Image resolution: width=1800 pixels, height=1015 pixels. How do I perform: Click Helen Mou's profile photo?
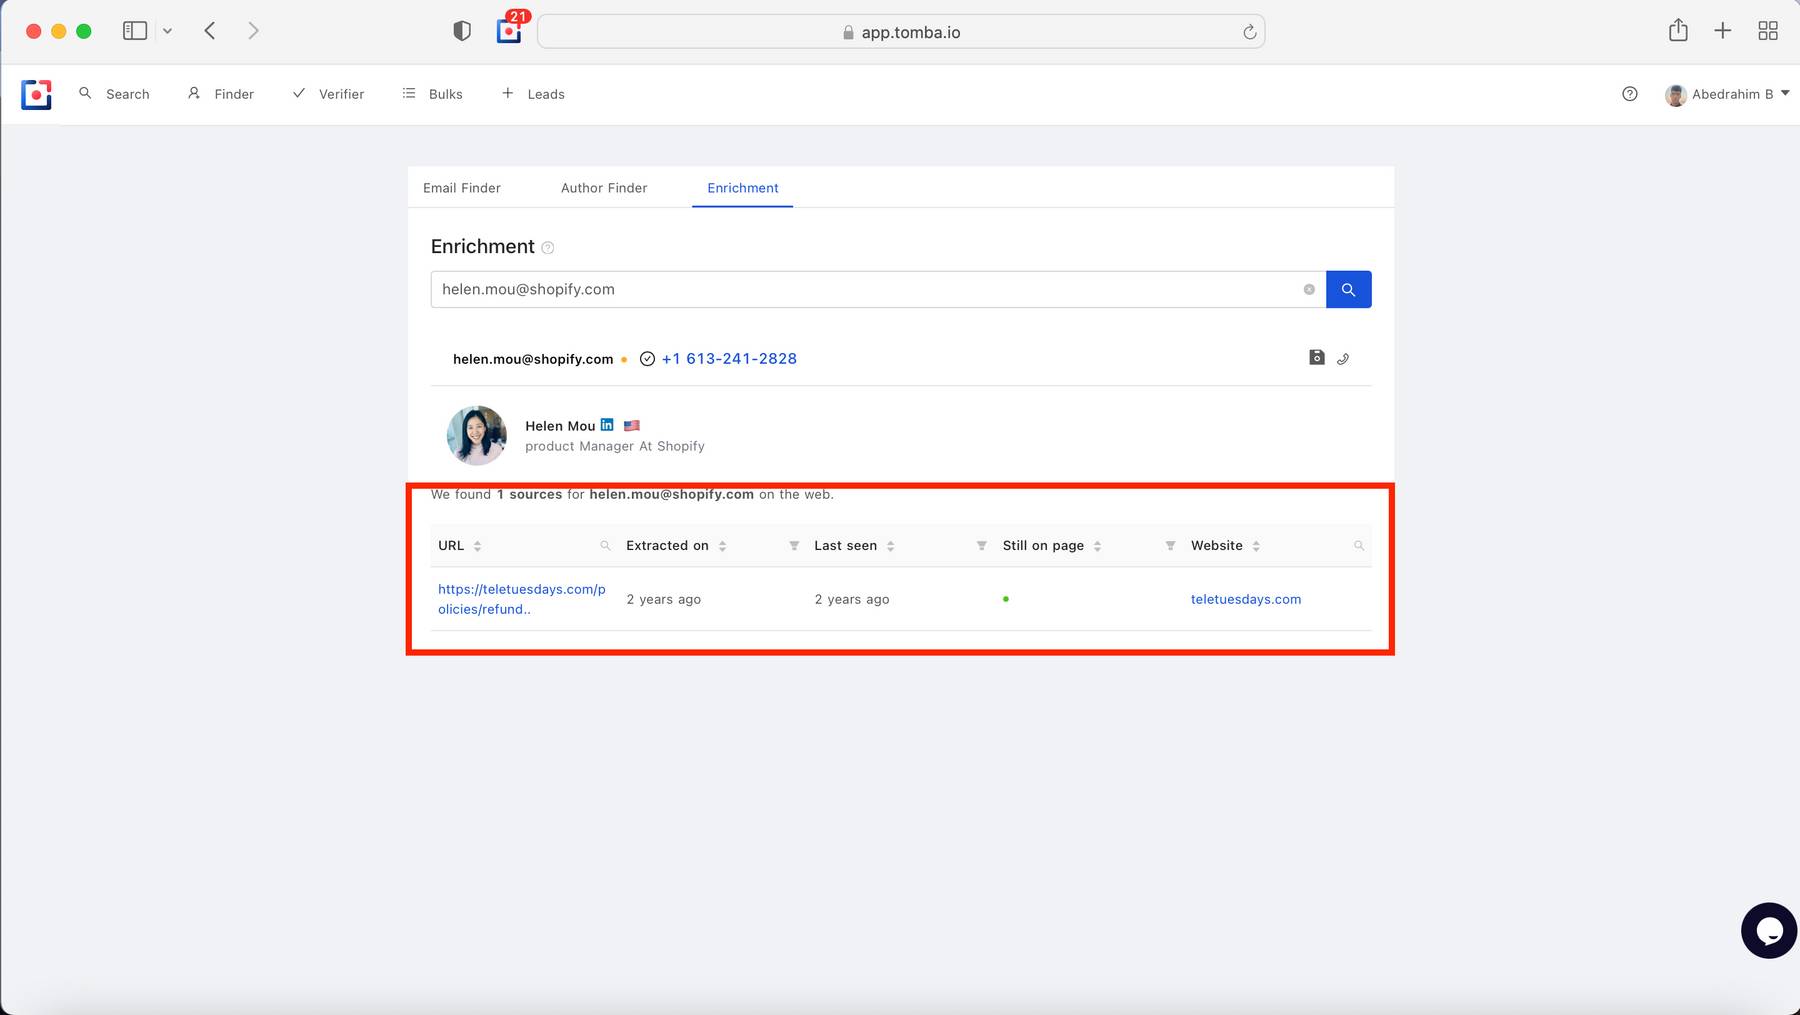(476, 435)
